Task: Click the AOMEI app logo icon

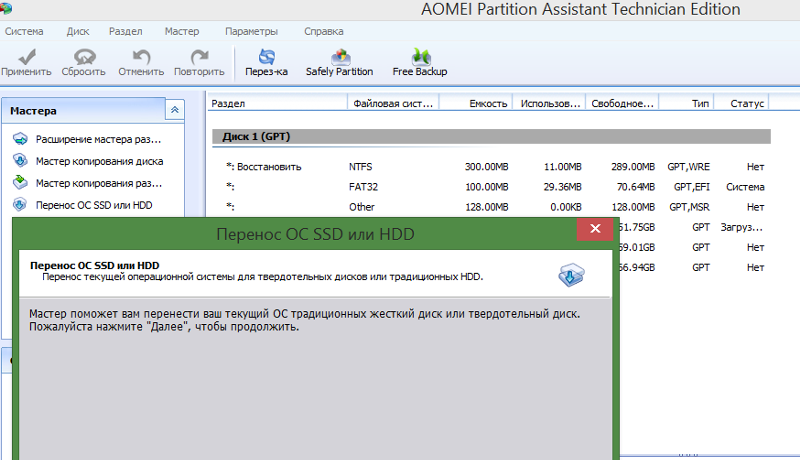Action: (x=6, y=7)
